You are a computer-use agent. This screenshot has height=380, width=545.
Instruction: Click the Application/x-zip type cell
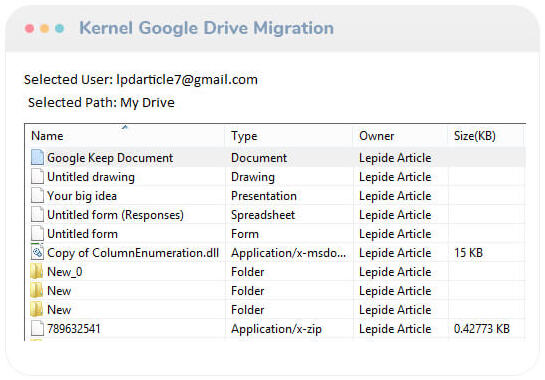(x=276, y=329)
